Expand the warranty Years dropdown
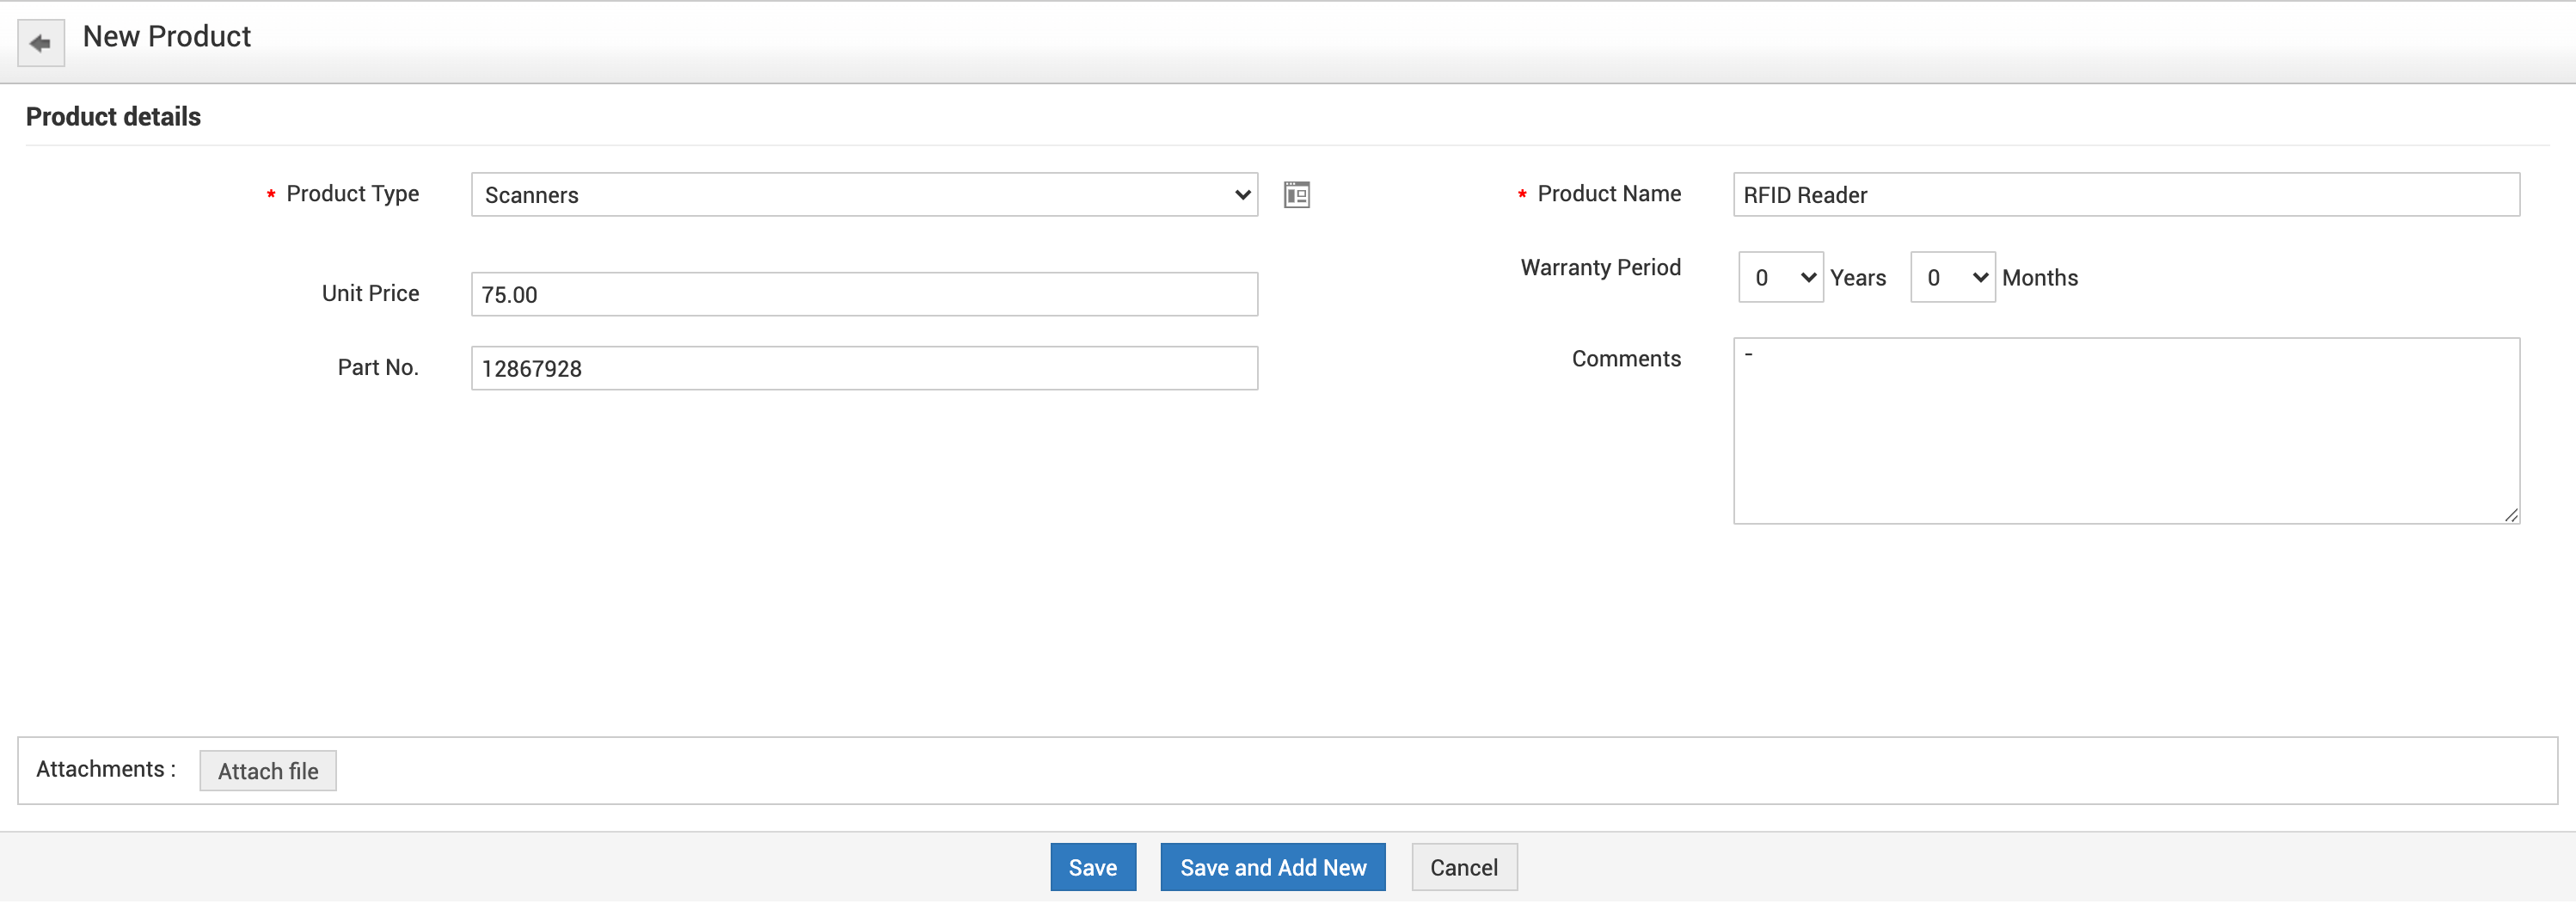 coord(1780,278)
